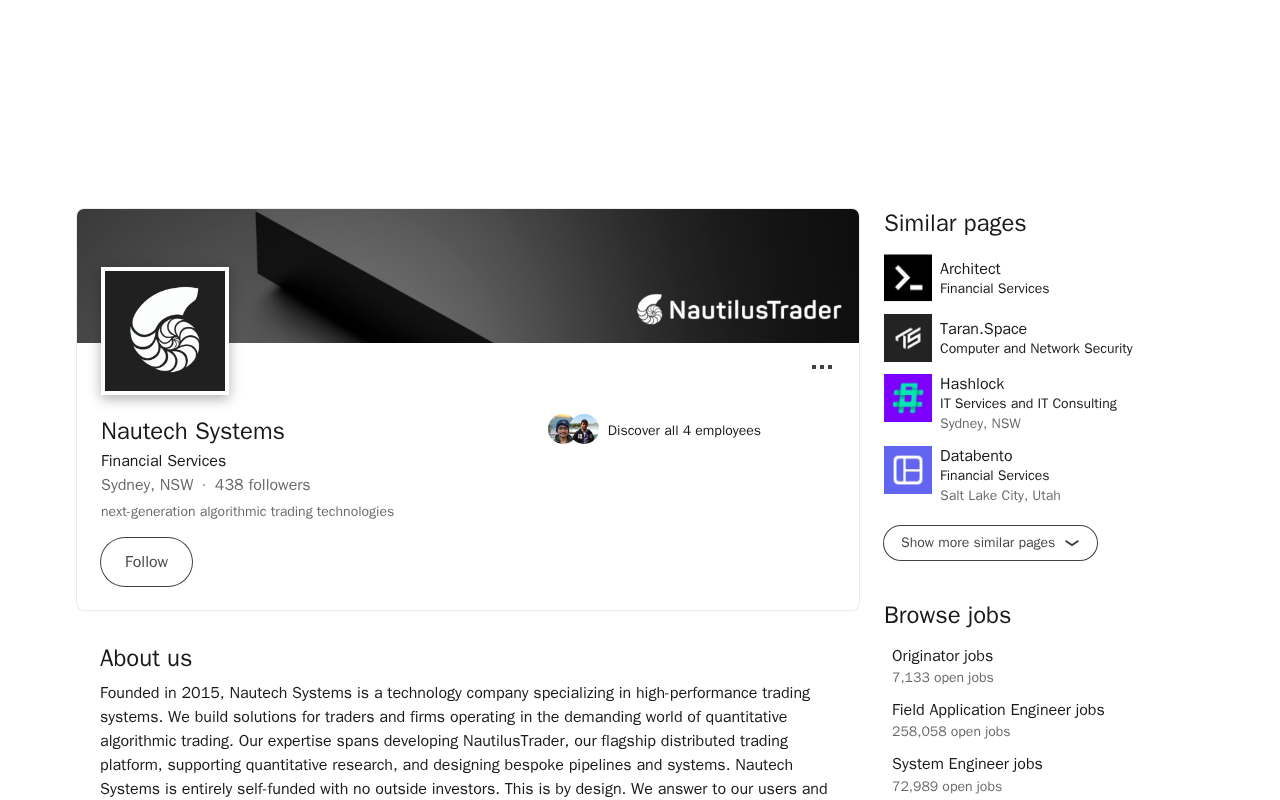
Task: Click 'Computer and Network Security' category text
Action: pos(1036,349)
